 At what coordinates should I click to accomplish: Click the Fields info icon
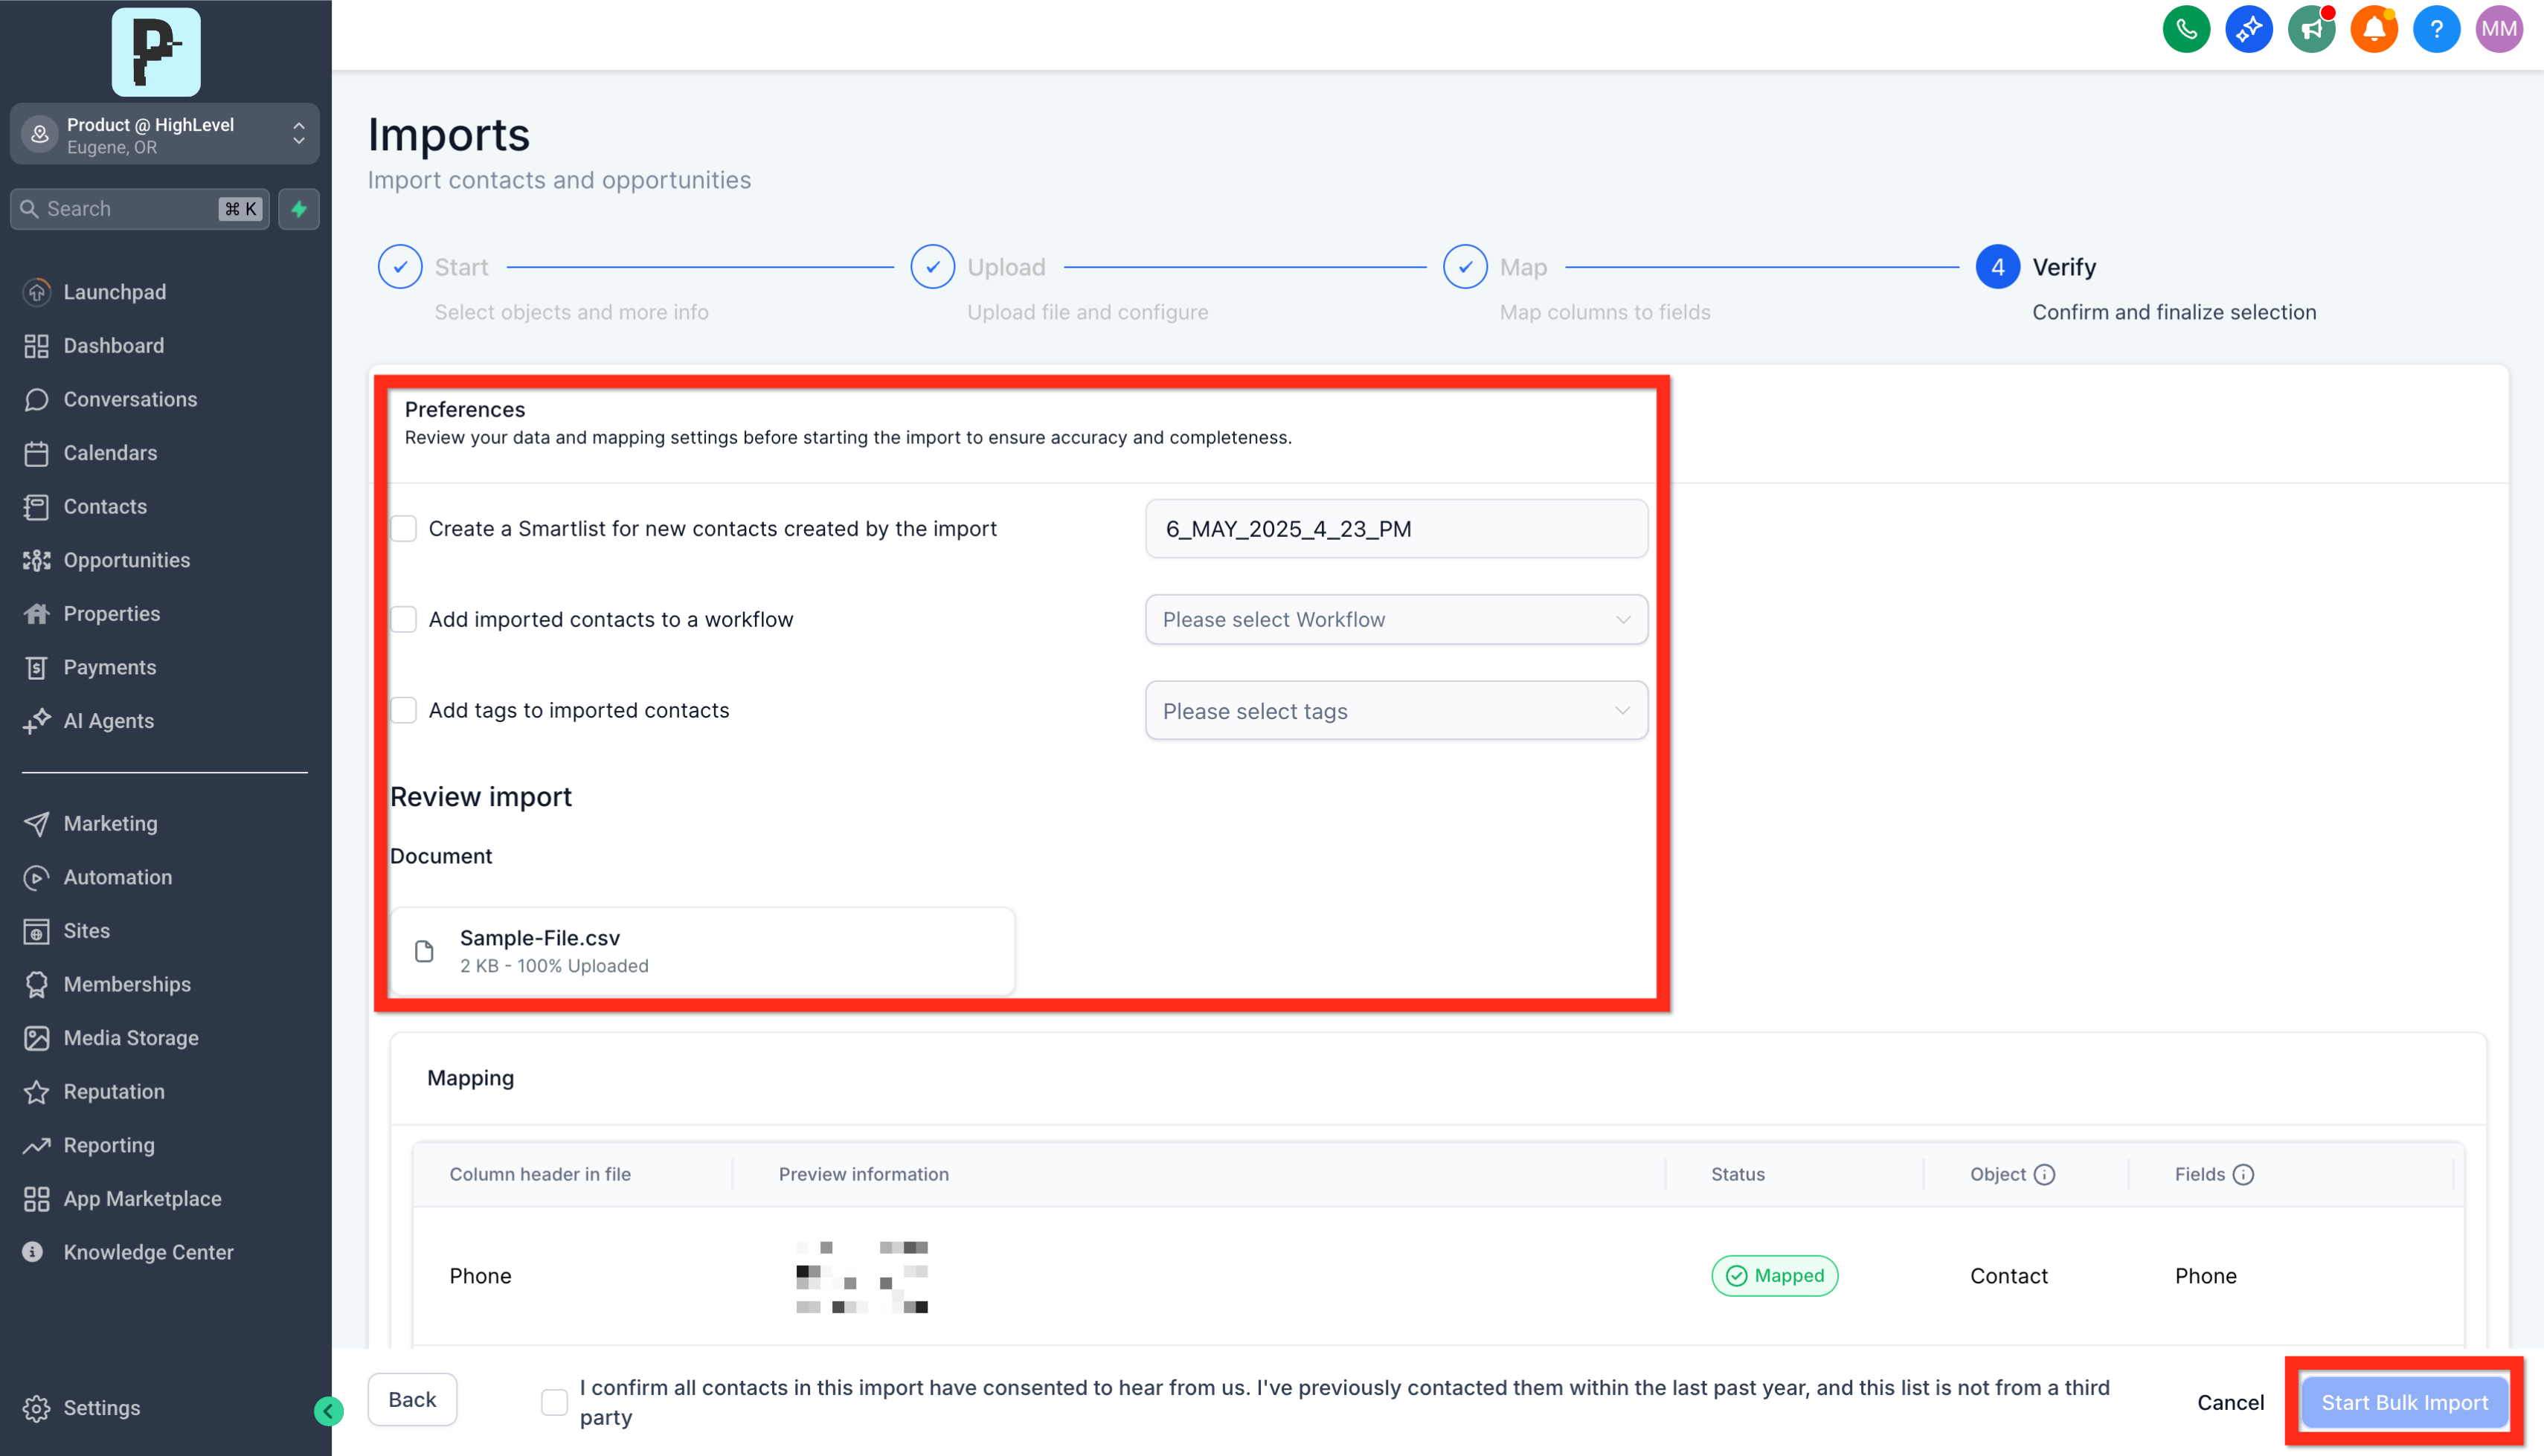pyautogui.click(x=2243, y=1174)
